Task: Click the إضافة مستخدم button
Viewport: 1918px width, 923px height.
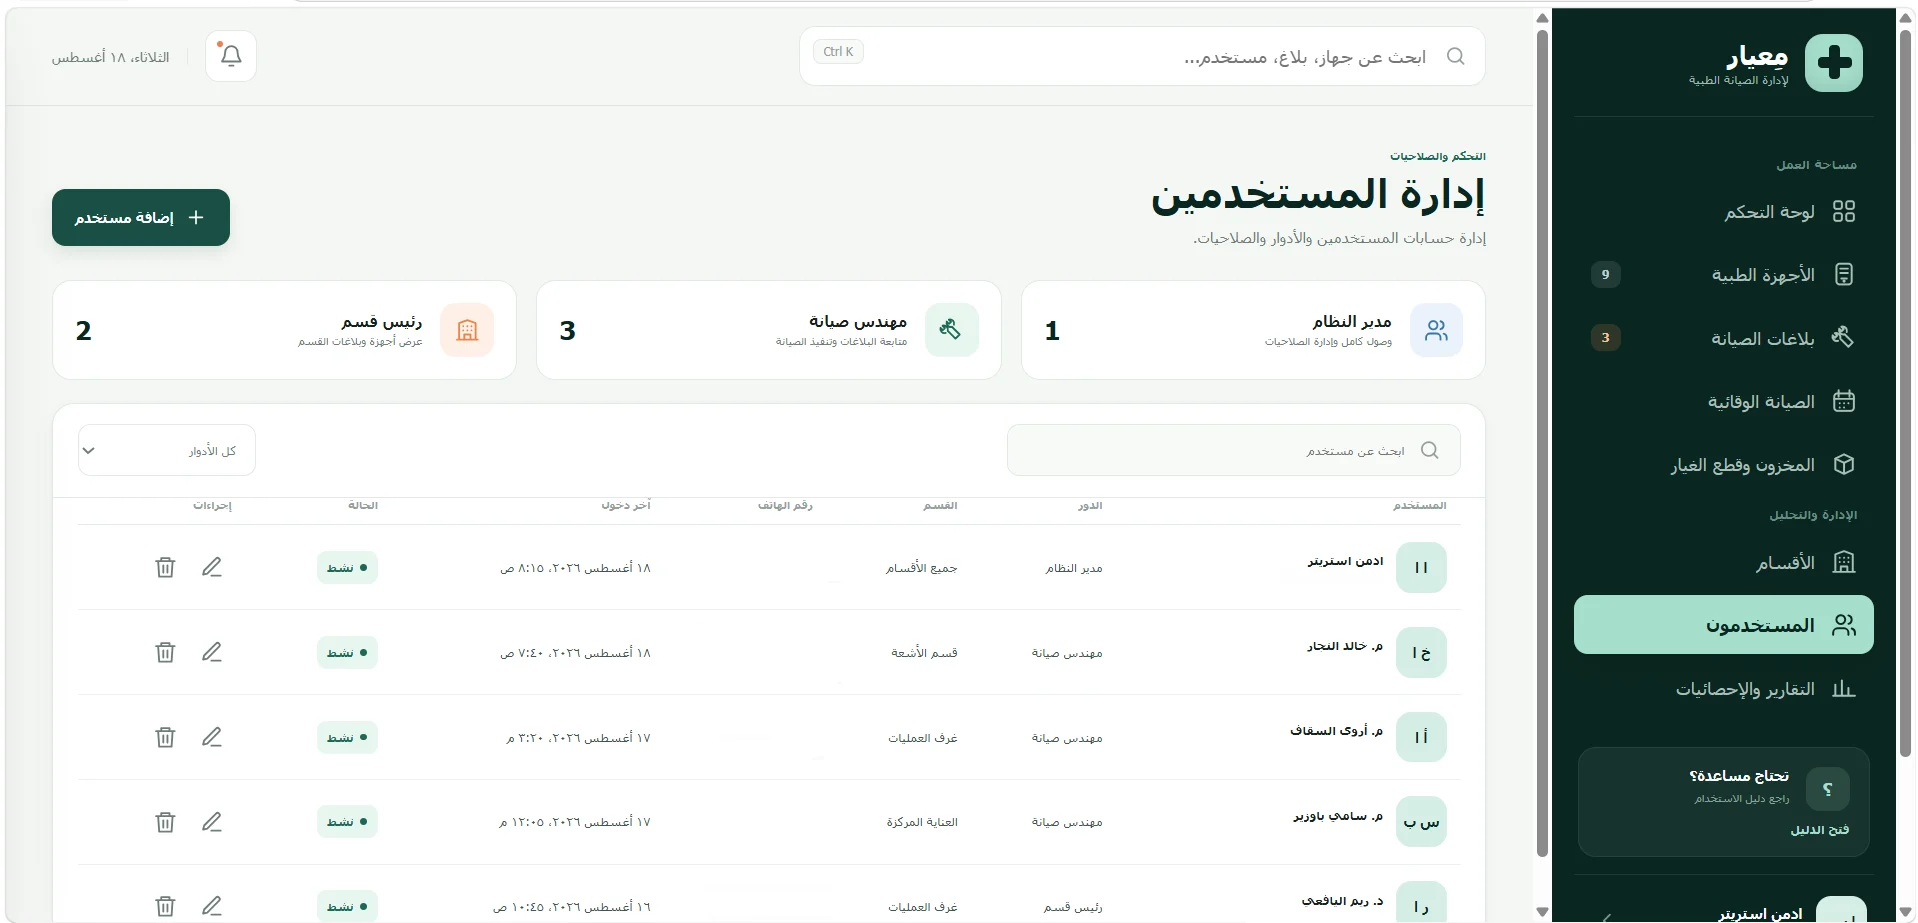Action: pos(141,217)
